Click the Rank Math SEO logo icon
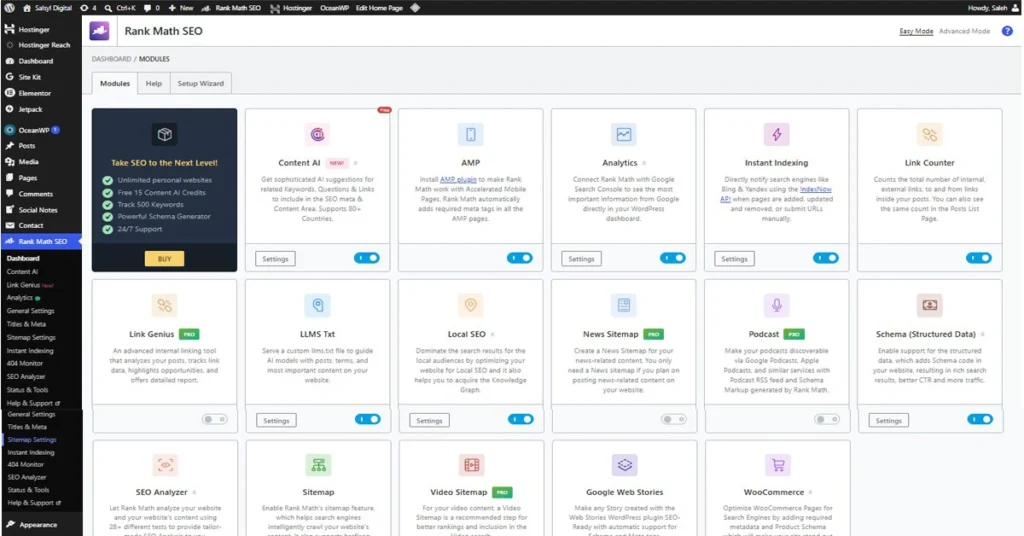1024x536 pixels. click(99, 31)
